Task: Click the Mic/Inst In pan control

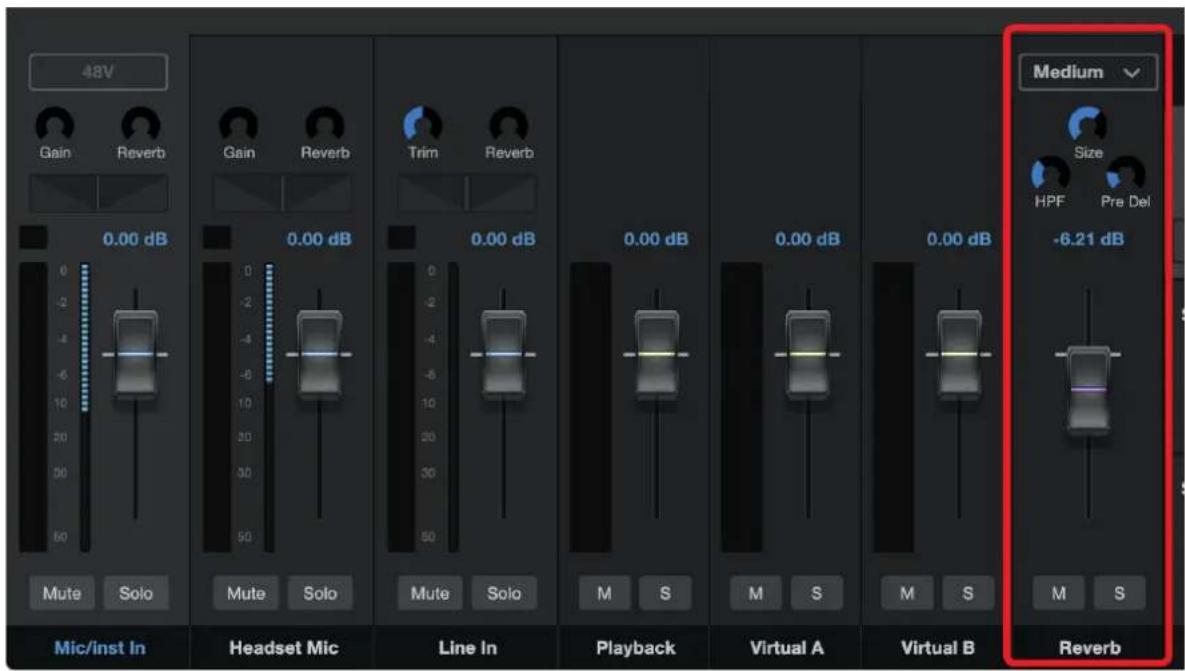Action: point(98,193)
